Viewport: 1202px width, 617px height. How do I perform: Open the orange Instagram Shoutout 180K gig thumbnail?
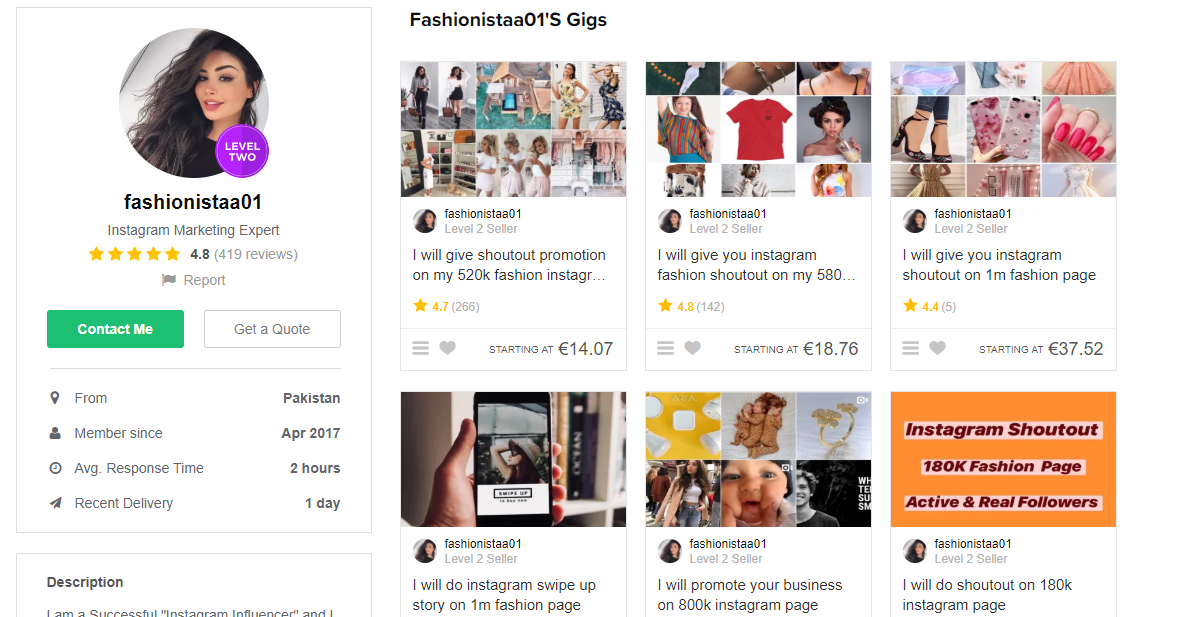point(1003,459)
